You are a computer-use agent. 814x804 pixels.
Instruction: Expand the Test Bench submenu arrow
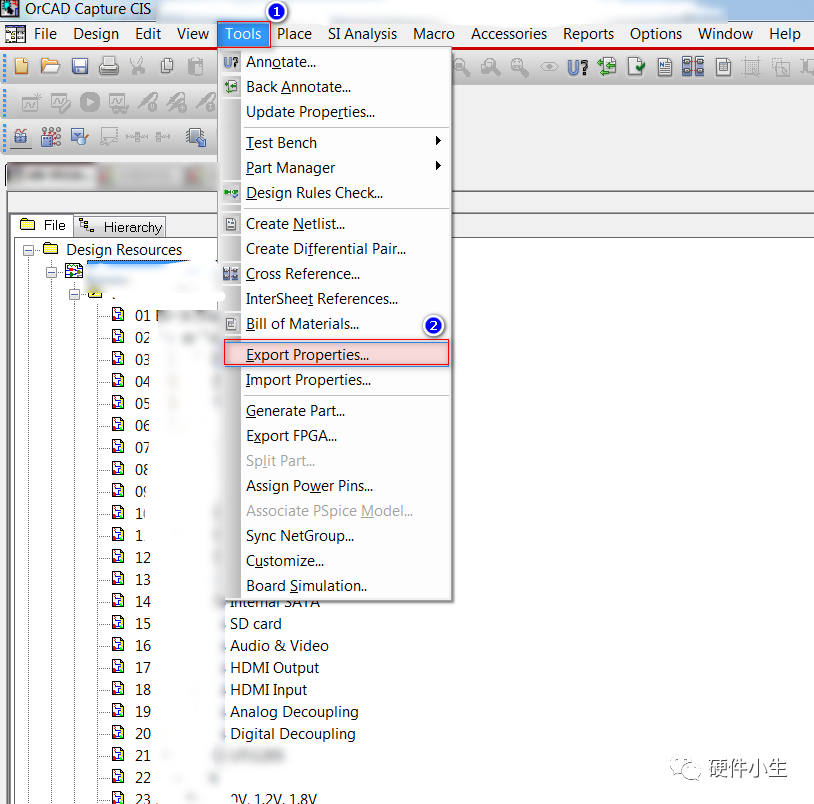438,141
